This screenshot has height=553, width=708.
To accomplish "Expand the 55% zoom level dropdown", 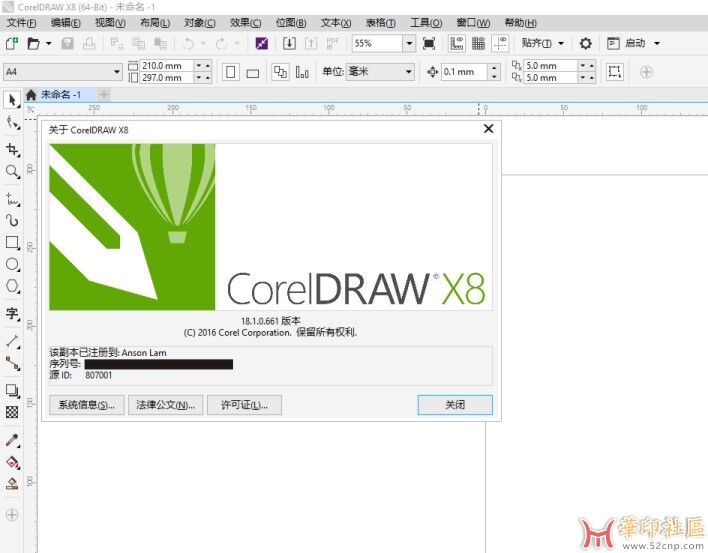I will click(409, 43).
